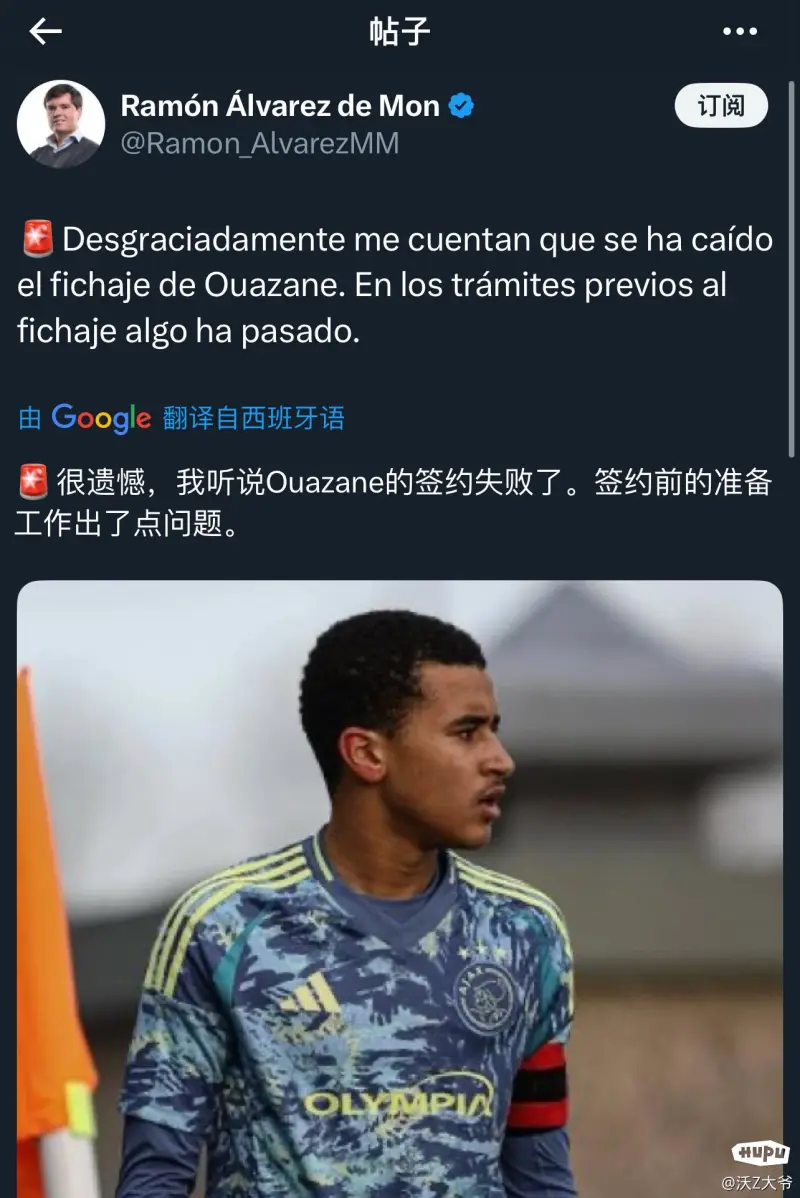The width and height of the screenshot is (800, 1198).
Task: Select the Chinese translated tweet text
Action: pyautogui.click(x=394, y=502)
